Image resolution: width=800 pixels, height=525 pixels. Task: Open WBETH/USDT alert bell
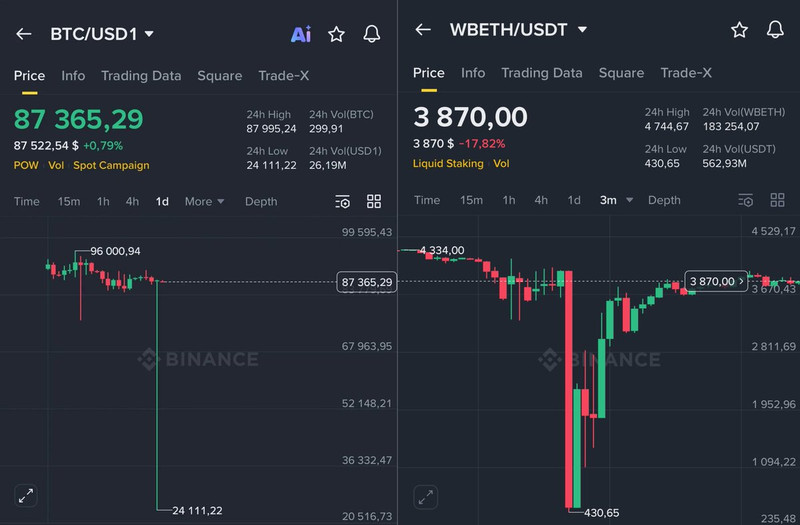[x=775, y=30]
